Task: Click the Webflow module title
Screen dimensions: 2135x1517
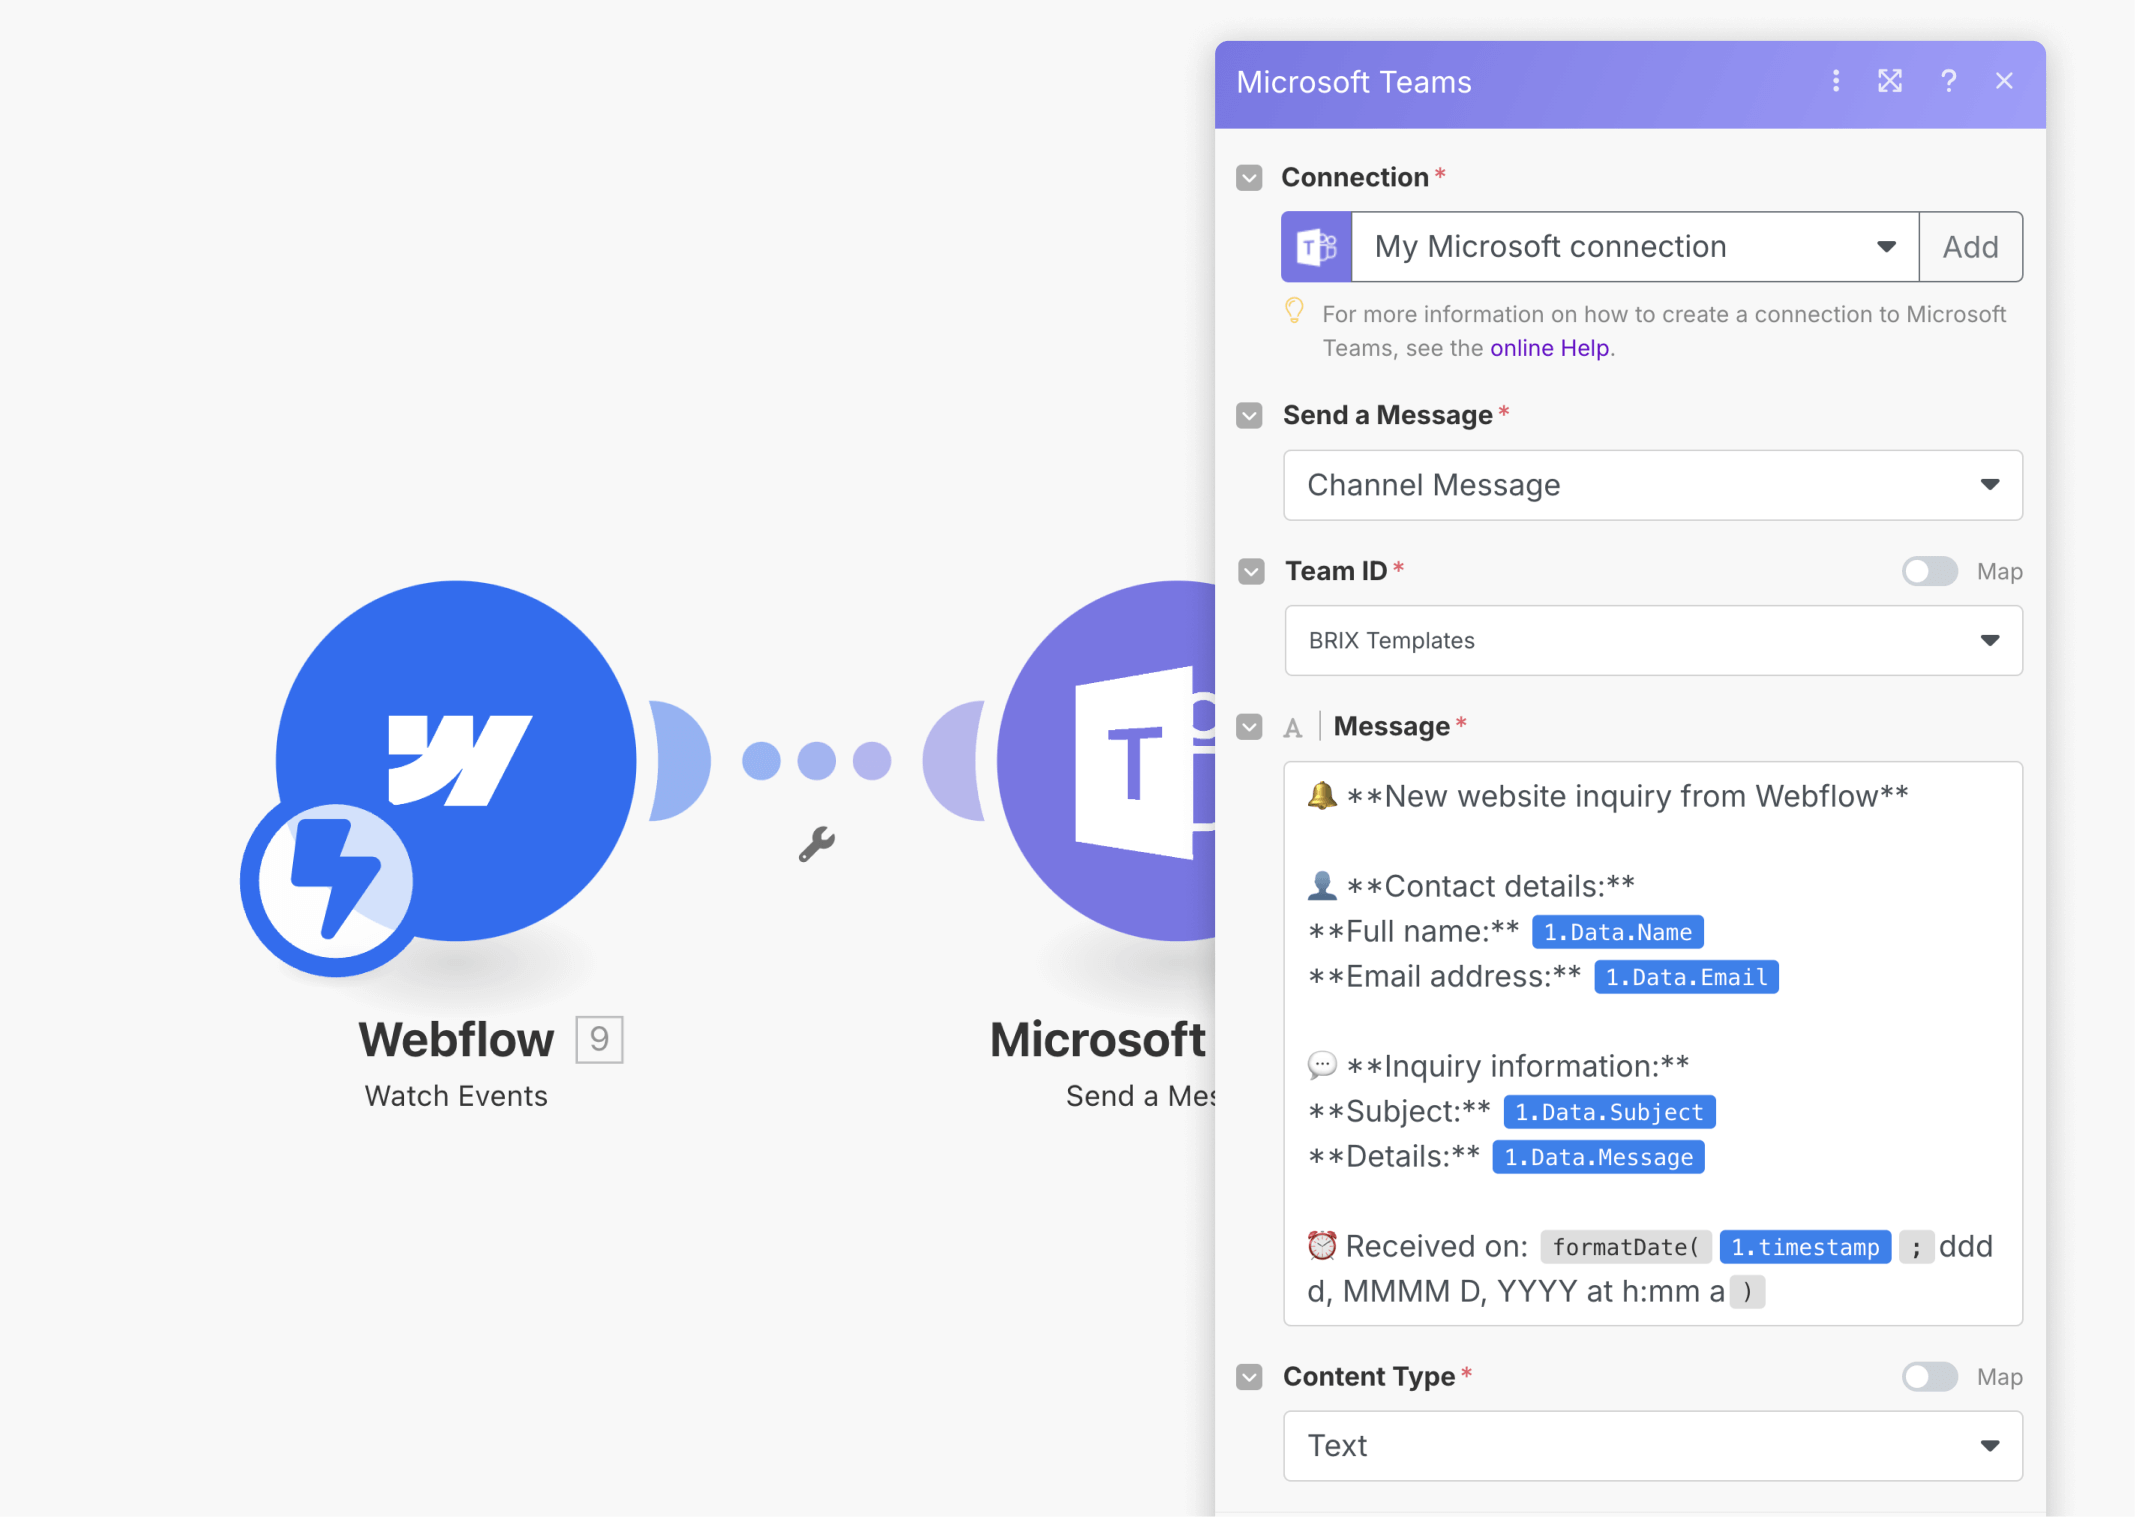Action: pos(456,1039)
